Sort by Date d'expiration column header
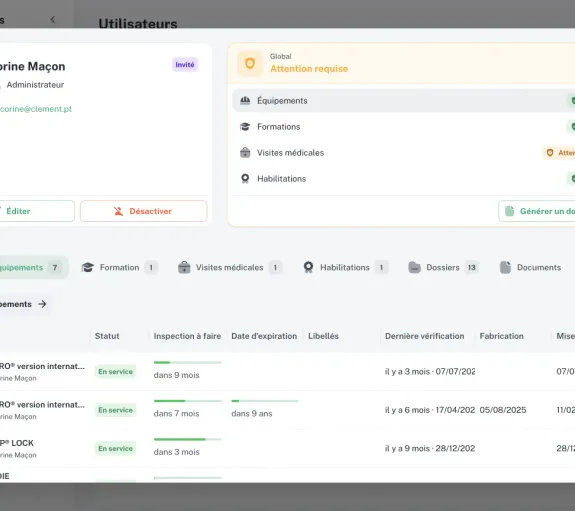The image size is (575, 511). 264,336
